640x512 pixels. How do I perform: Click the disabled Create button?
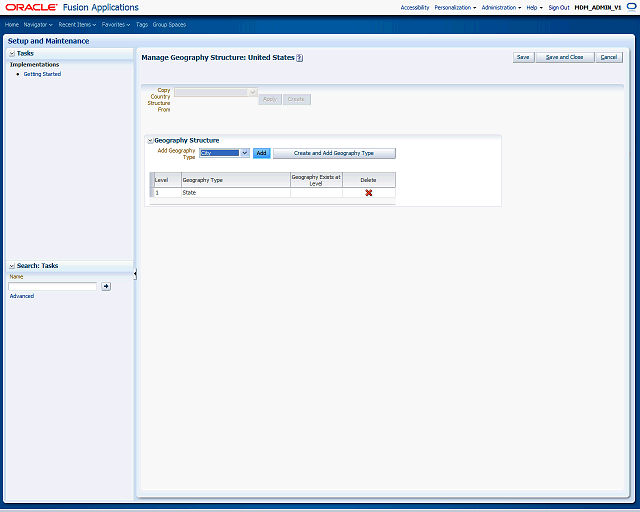point(297,99)
